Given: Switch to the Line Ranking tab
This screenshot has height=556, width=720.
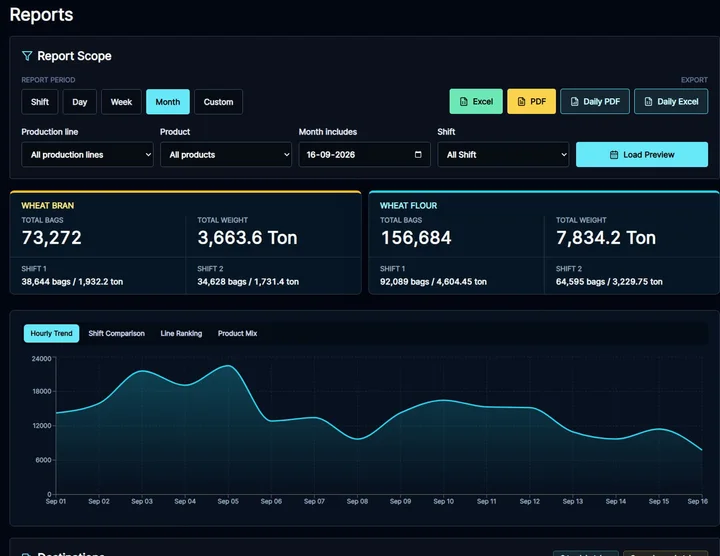Looking at the screenshot, I should [181, 333].
